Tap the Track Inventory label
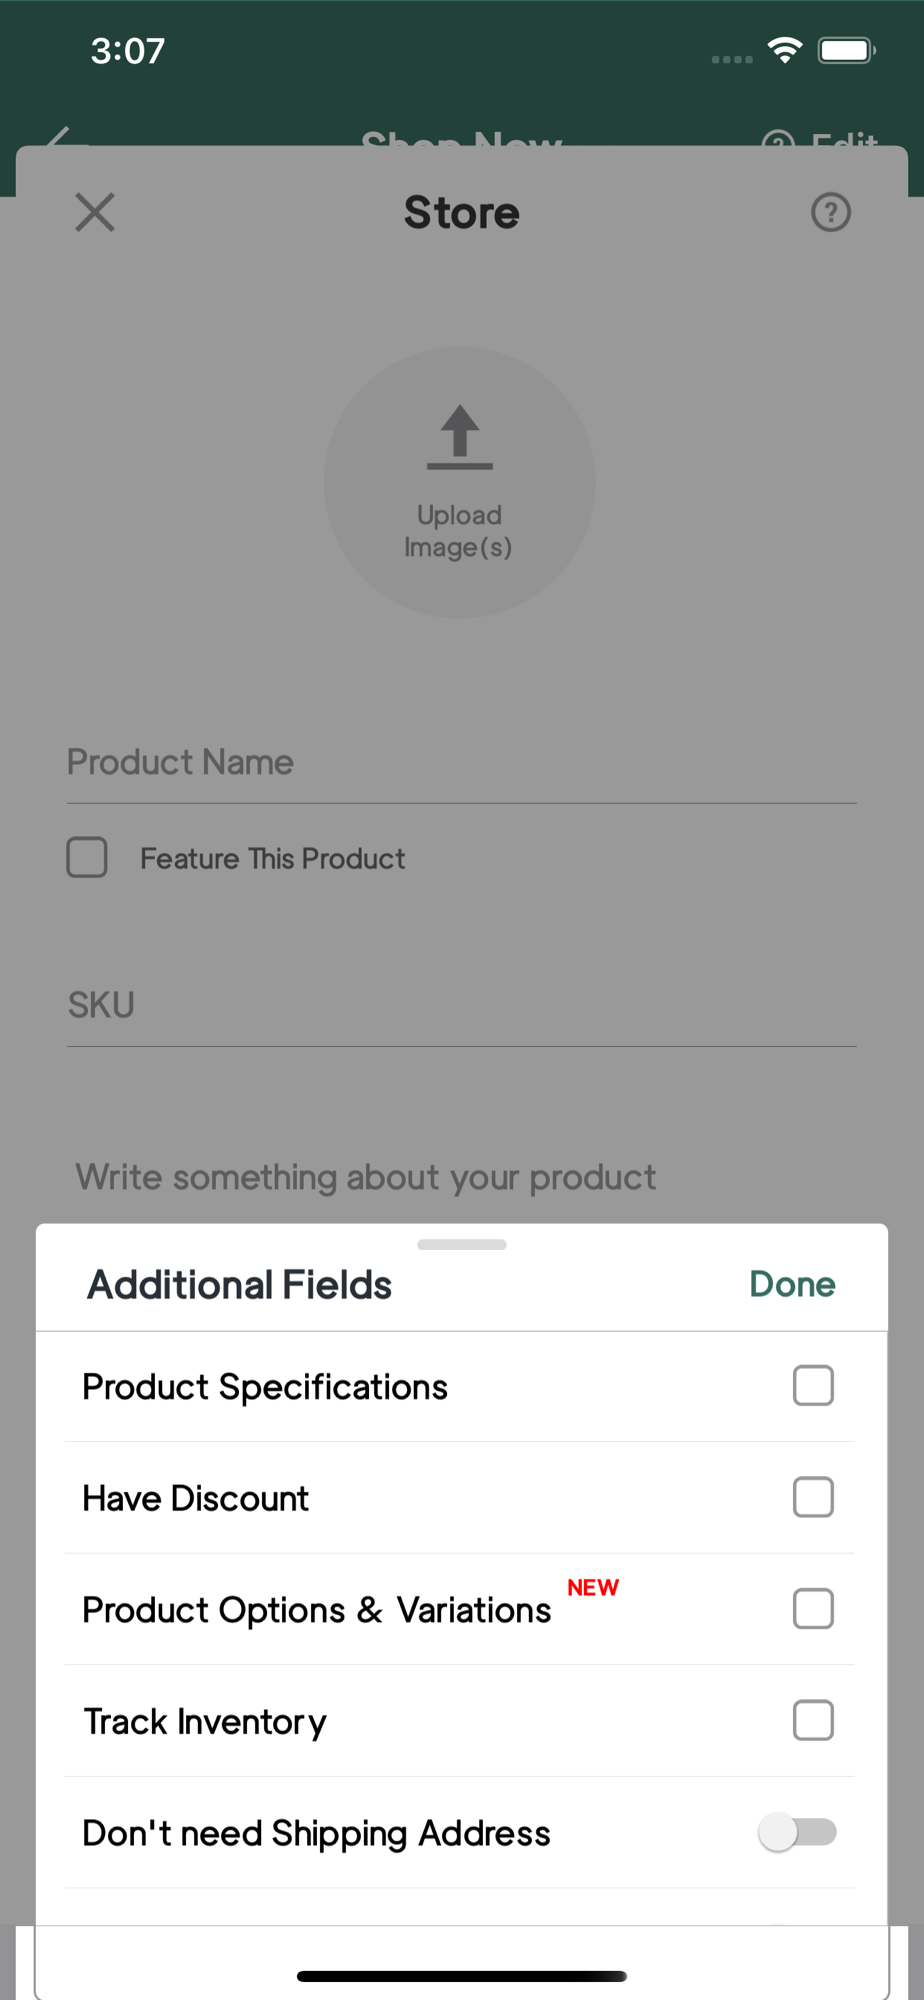Screen dimensions: 924x2000 click(205, 1722)
